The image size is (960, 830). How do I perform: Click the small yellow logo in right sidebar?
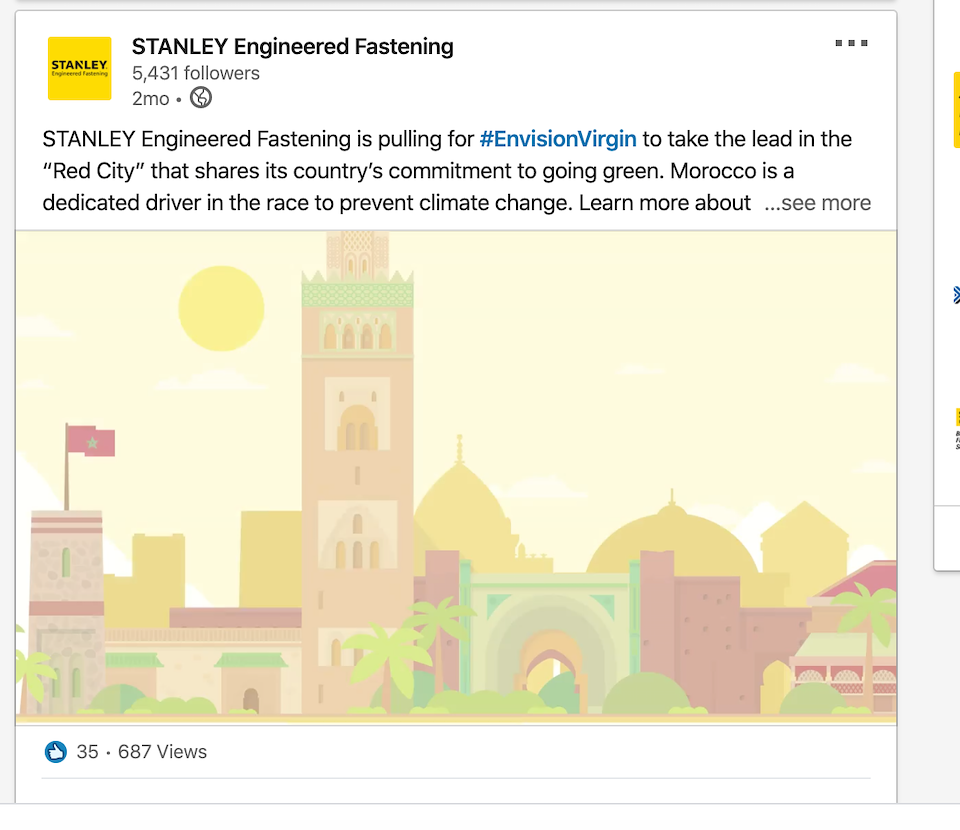(x=956, y=417)
